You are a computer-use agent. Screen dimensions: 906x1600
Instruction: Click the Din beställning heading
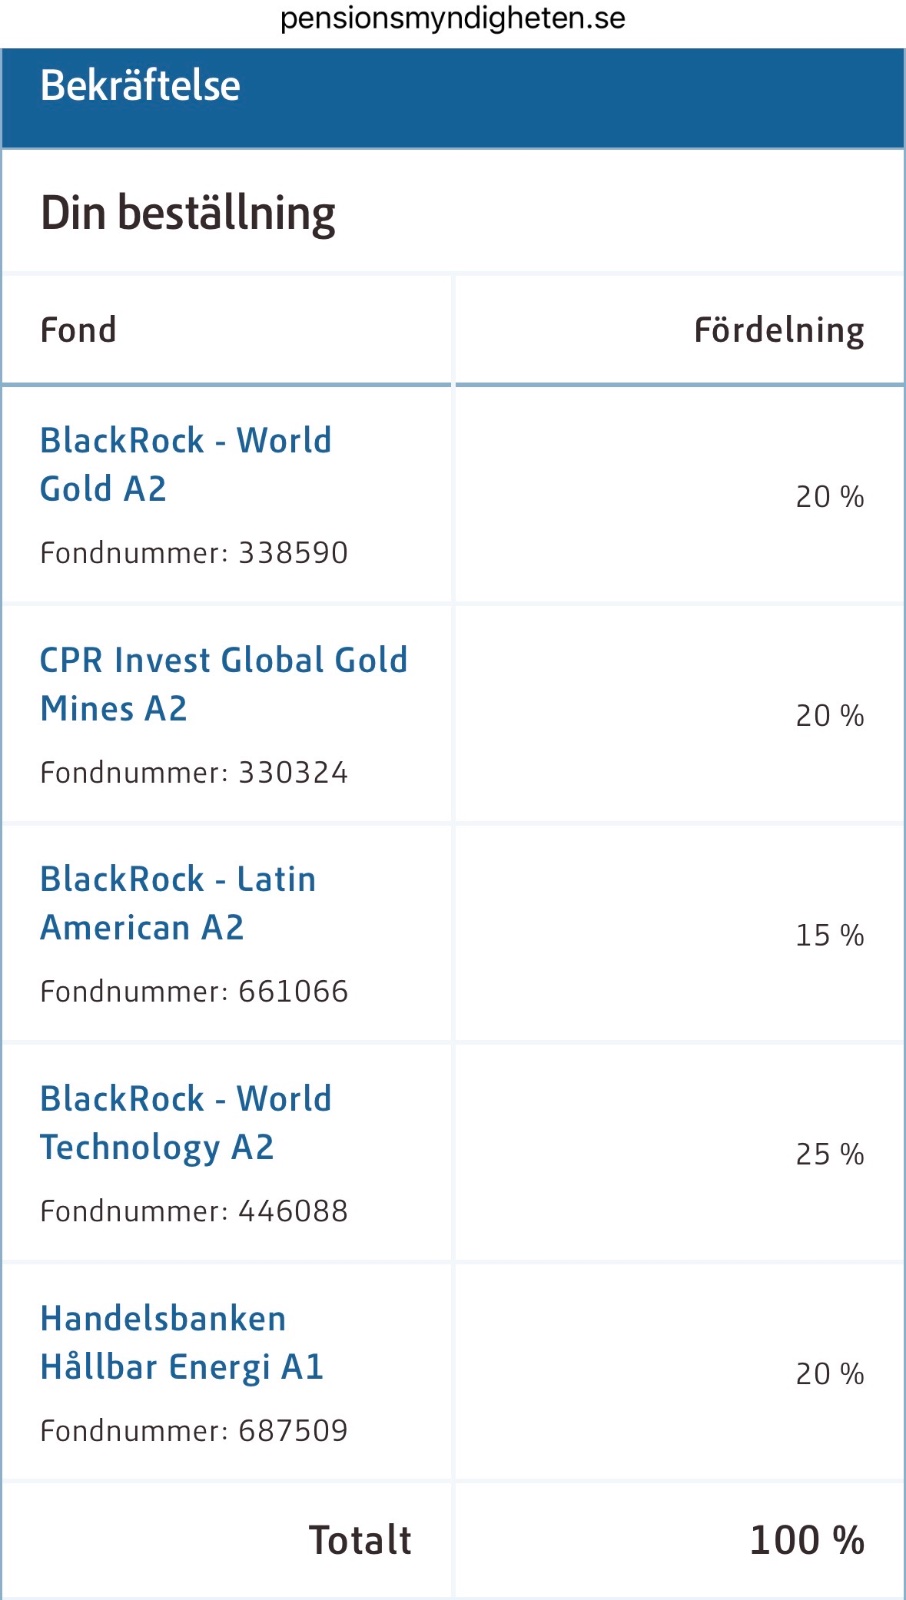click(x=188, y=213)
